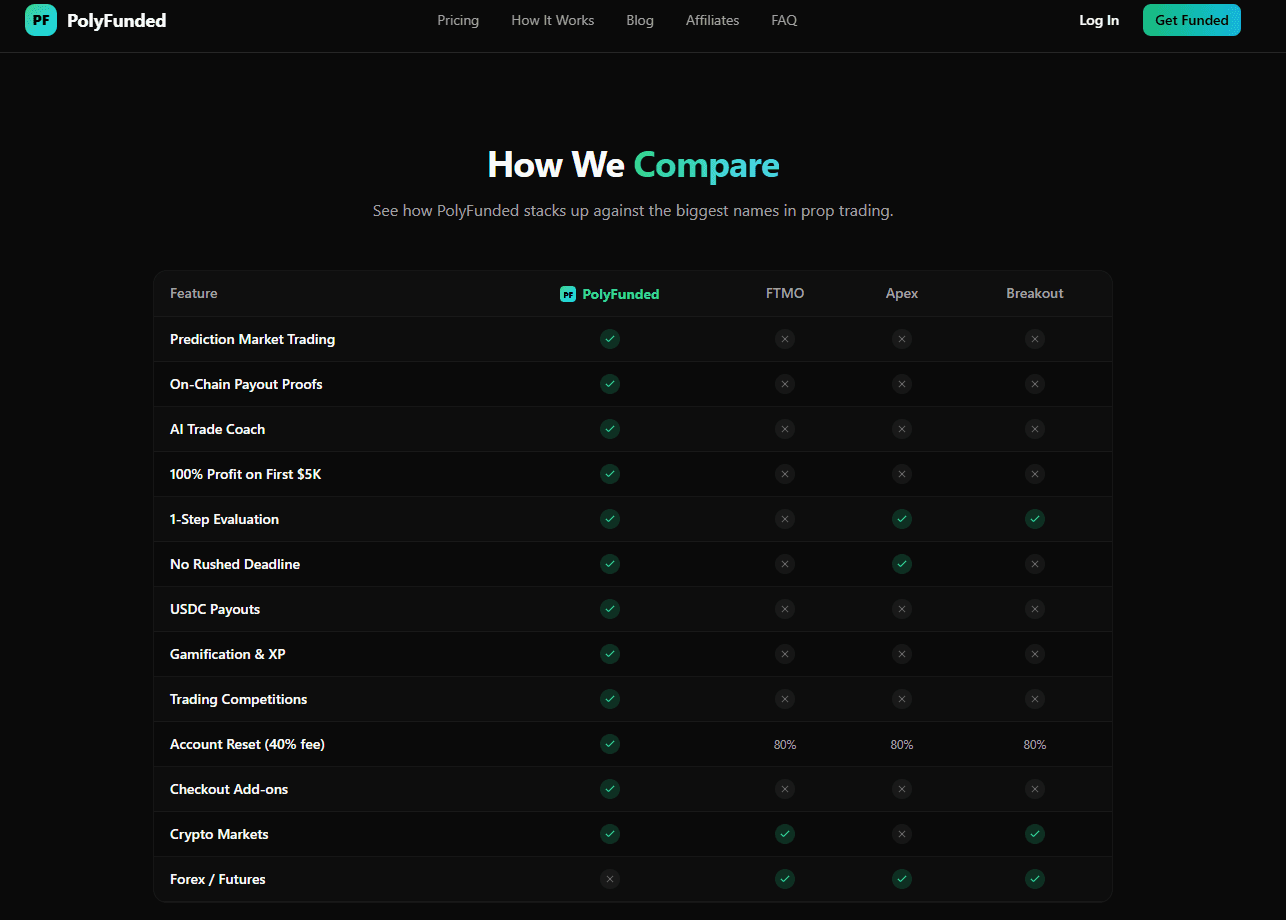Toggle PolyFunded's On-Chain Payout Proofs check
Image resolution: width=1286 pixels, height=920 pixels.
[610, 384]
